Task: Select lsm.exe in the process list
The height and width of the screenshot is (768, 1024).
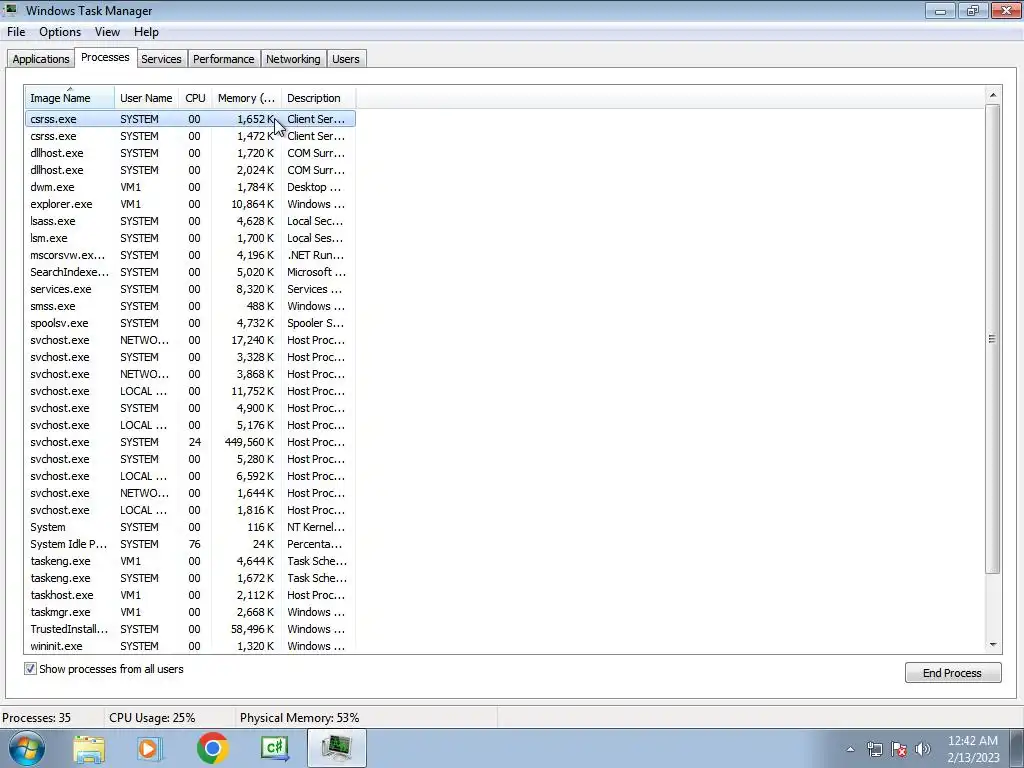Action: coord(190,238)
